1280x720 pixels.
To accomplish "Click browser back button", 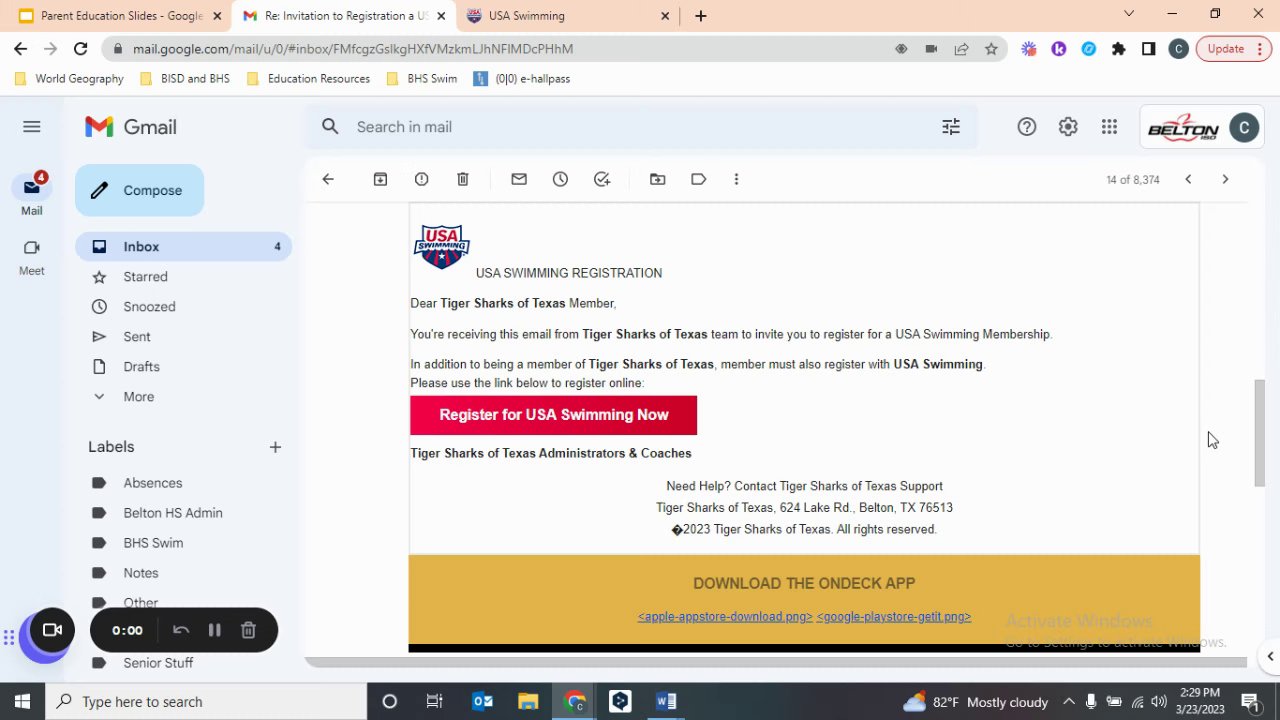I will 20,48.
